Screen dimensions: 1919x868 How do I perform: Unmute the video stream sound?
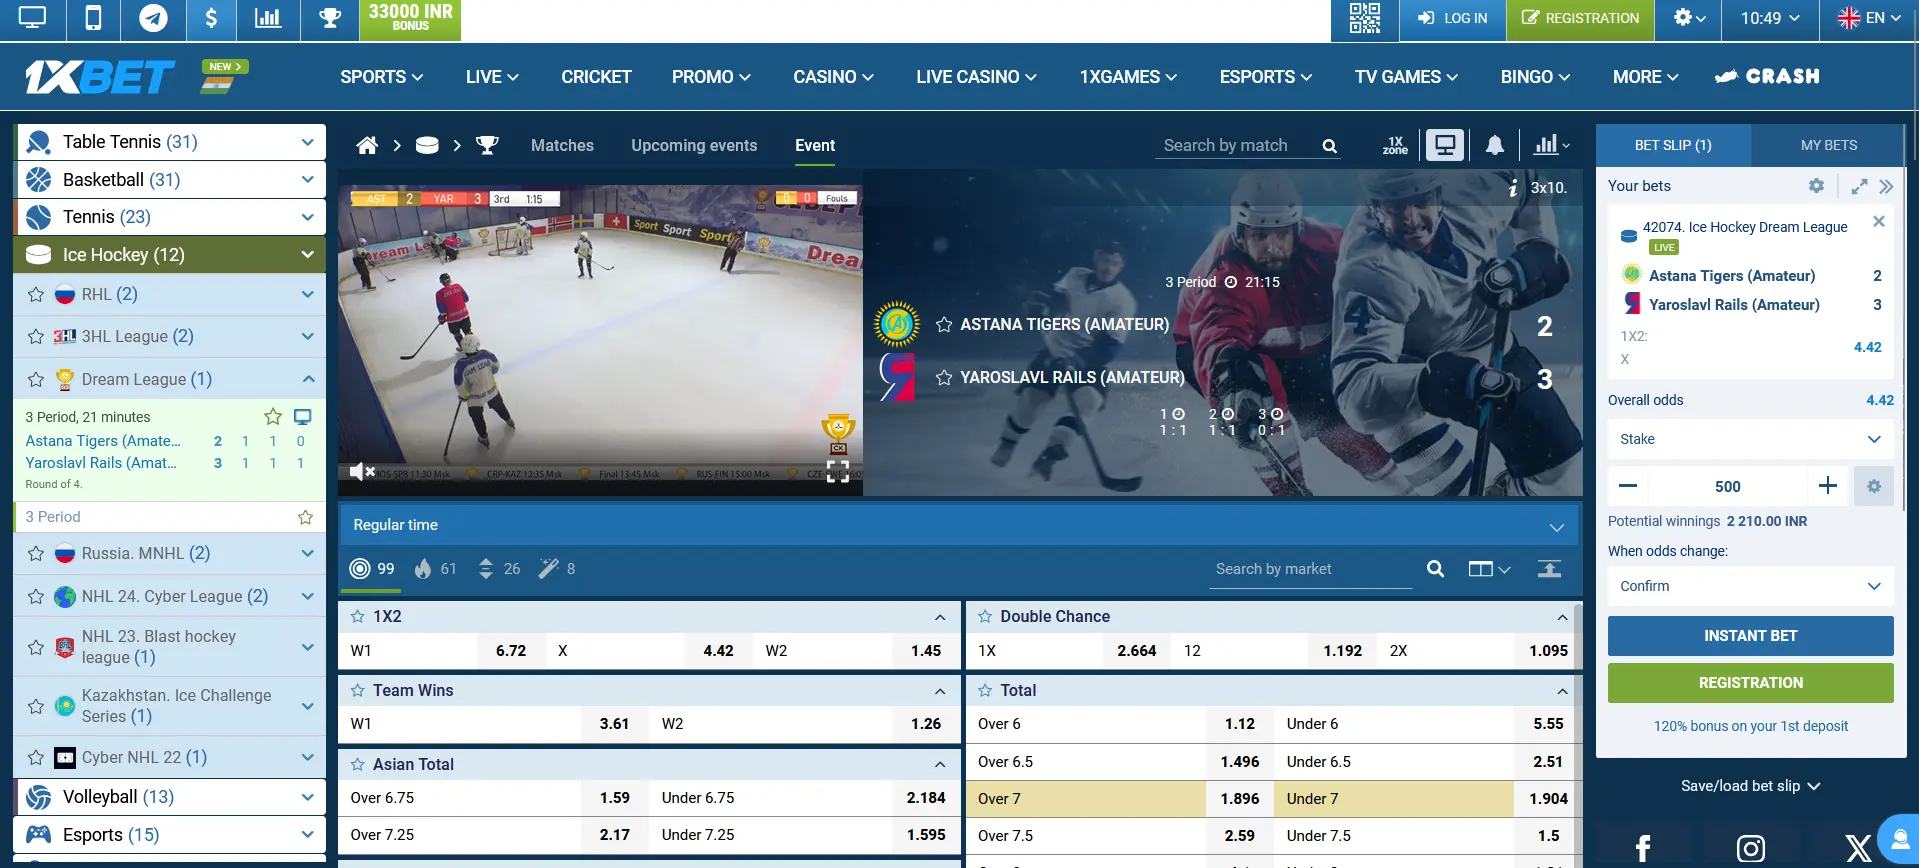(x=362, y=471)
